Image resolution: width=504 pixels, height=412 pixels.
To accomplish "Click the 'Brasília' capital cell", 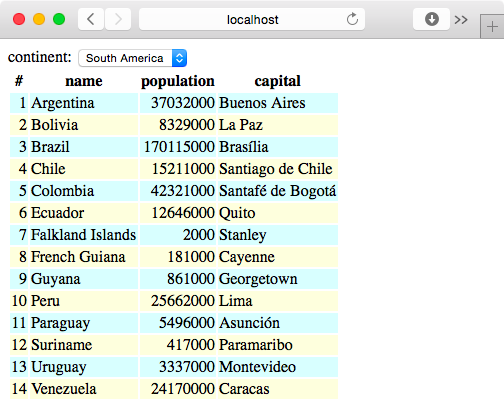I will pos(278,147).
